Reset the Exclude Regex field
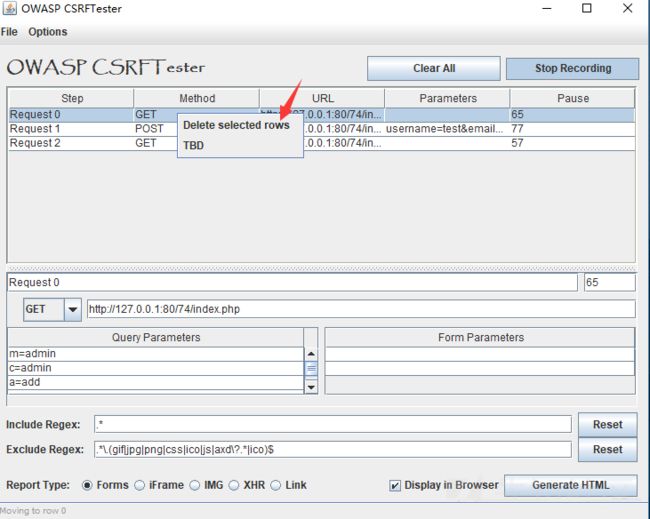 [607, 449]
